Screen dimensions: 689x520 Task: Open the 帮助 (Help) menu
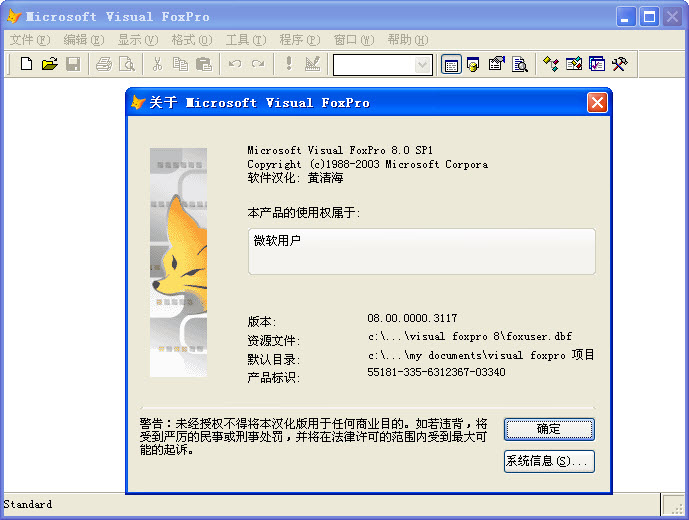pos(407,40)
